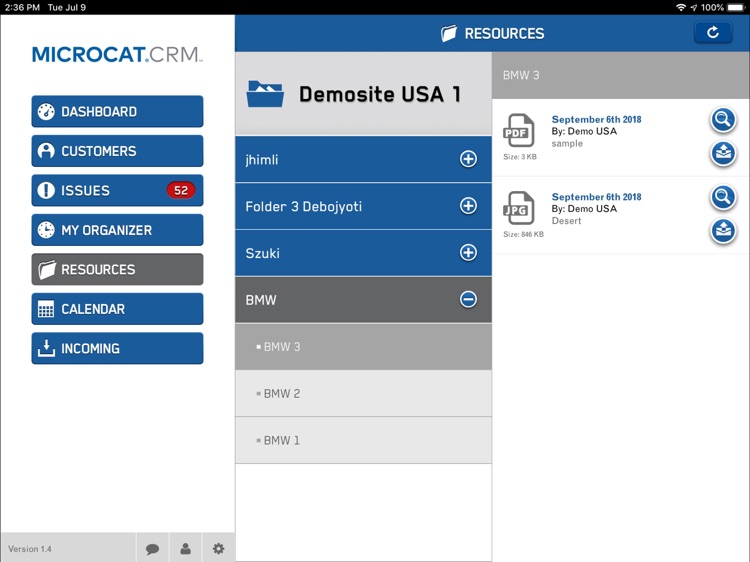Open the BMW 1 subfolder

click(x=364, y=441)
